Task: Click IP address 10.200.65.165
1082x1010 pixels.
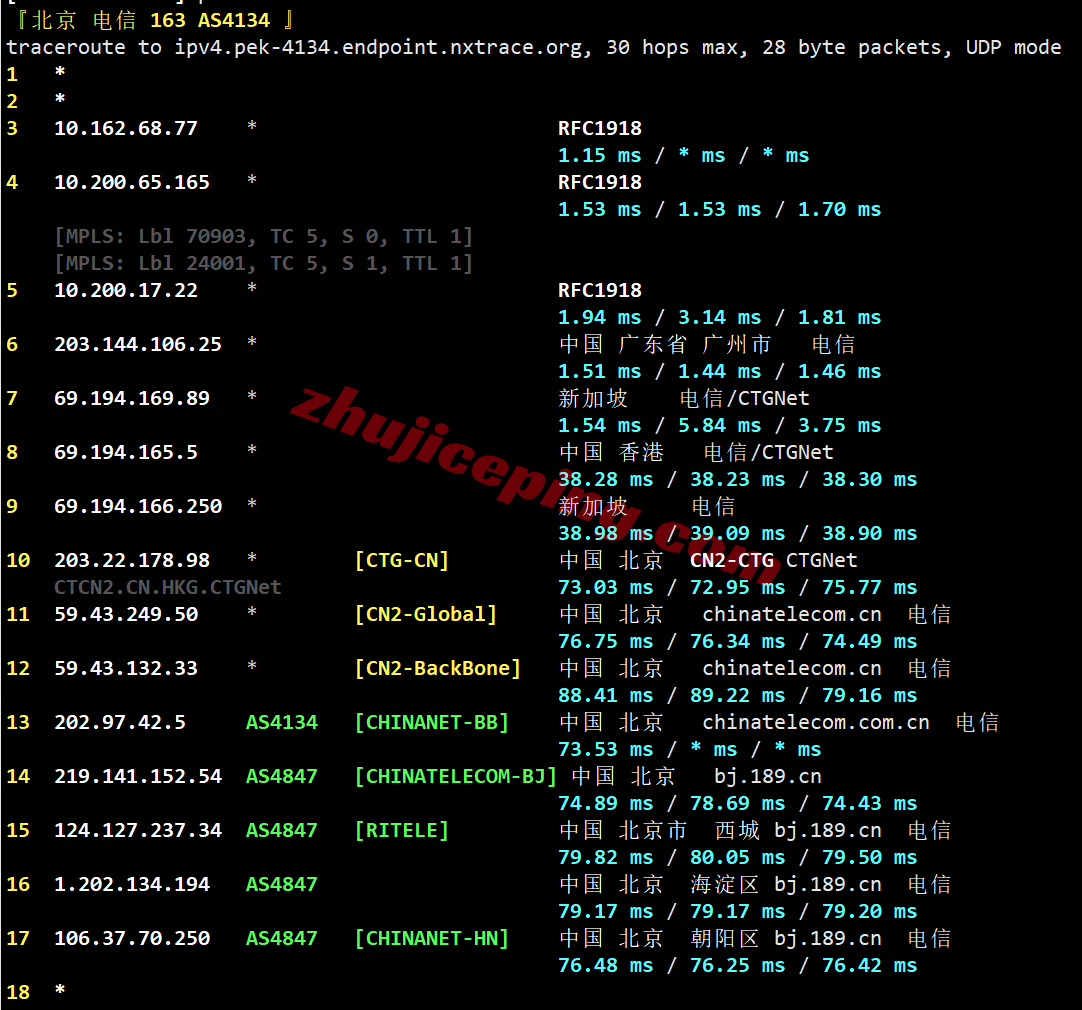Action: 132,182
